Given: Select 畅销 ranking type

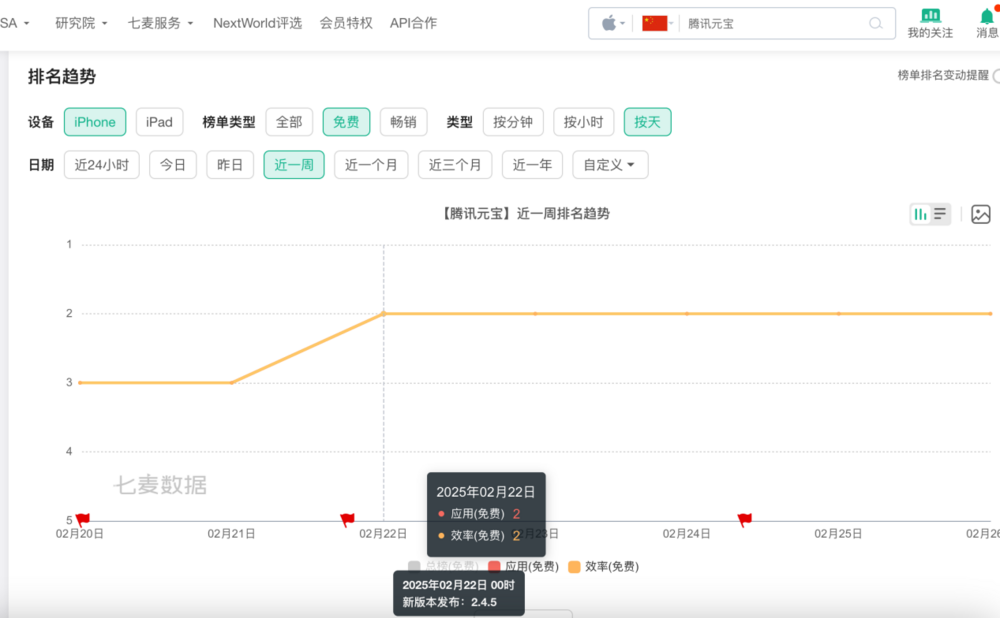Looking at the screenshot, I should [x=403, y=121].
